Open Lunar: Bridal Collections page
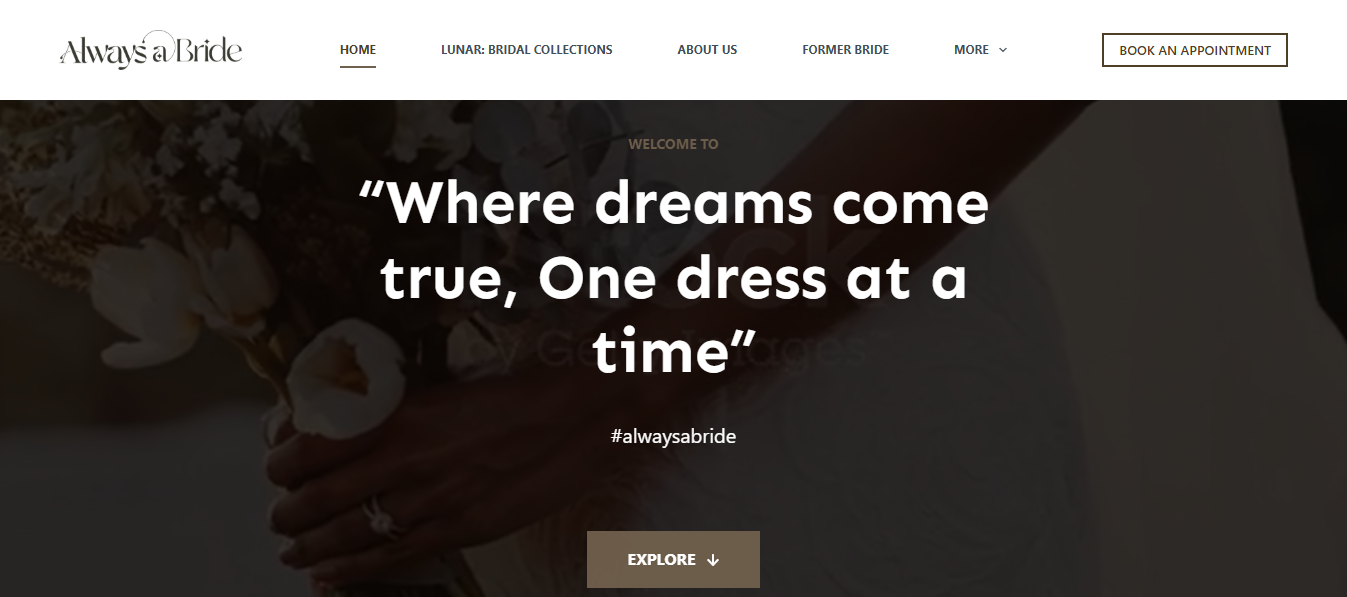The width and height of the screenshot is (1347, 597). (527, 50)
